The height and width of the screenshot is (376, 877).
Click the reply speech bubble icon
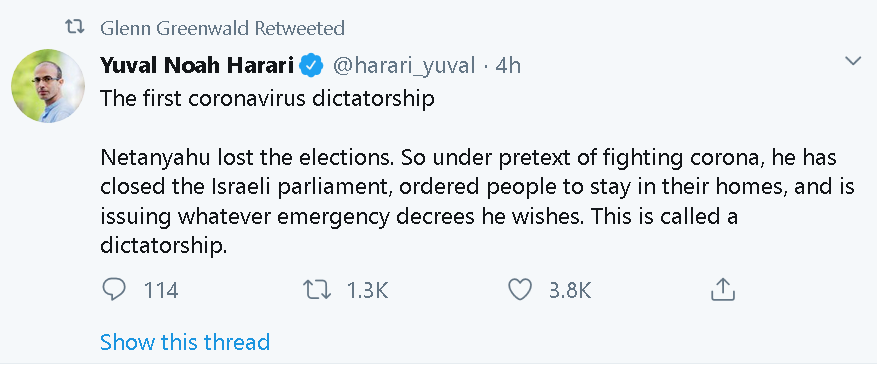point(115,290)
